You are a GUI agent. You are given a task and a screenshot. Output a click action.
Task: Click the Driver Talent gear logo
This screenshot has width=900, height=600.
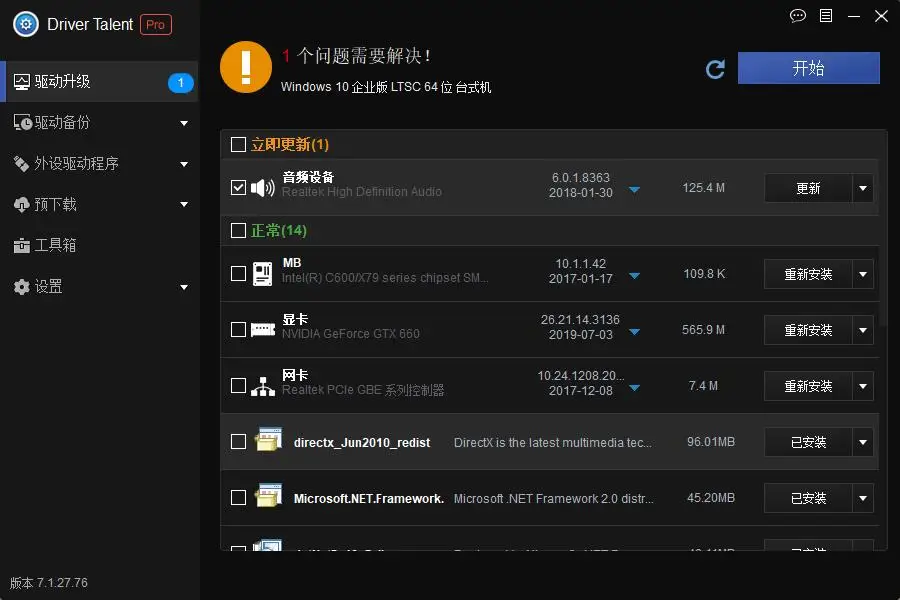coord(26,25)
